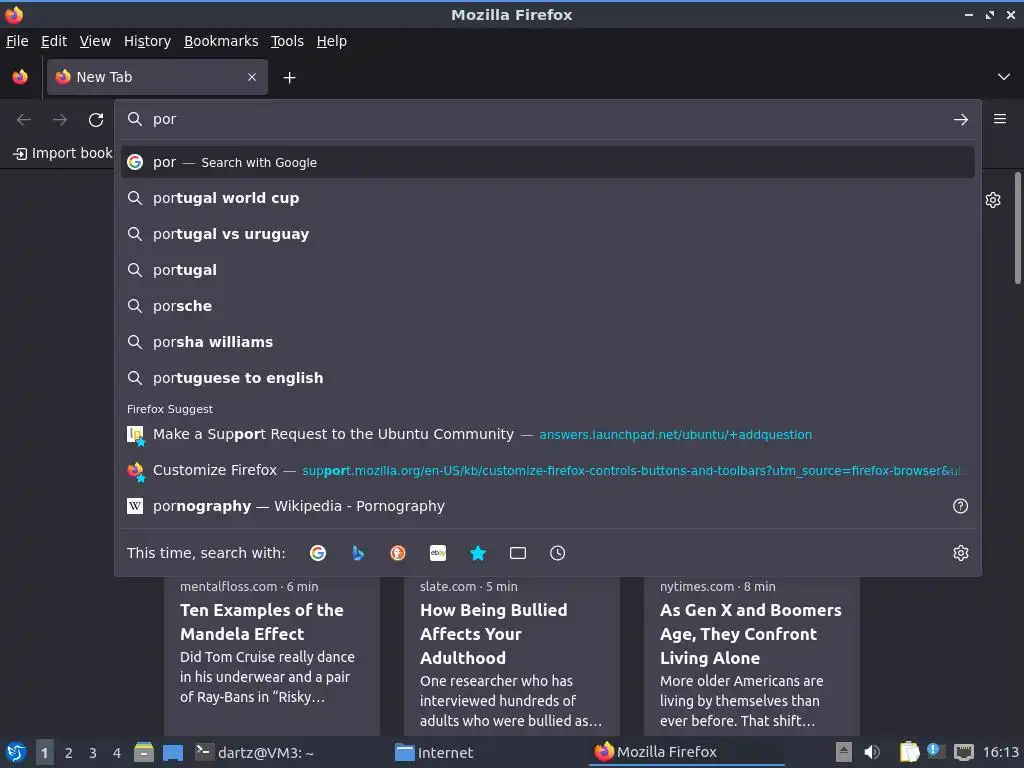Open As Gen X and Boomers Age article
Viewport: 1024px width, 768px height.
pyautogui.click(x=752, y=655)
